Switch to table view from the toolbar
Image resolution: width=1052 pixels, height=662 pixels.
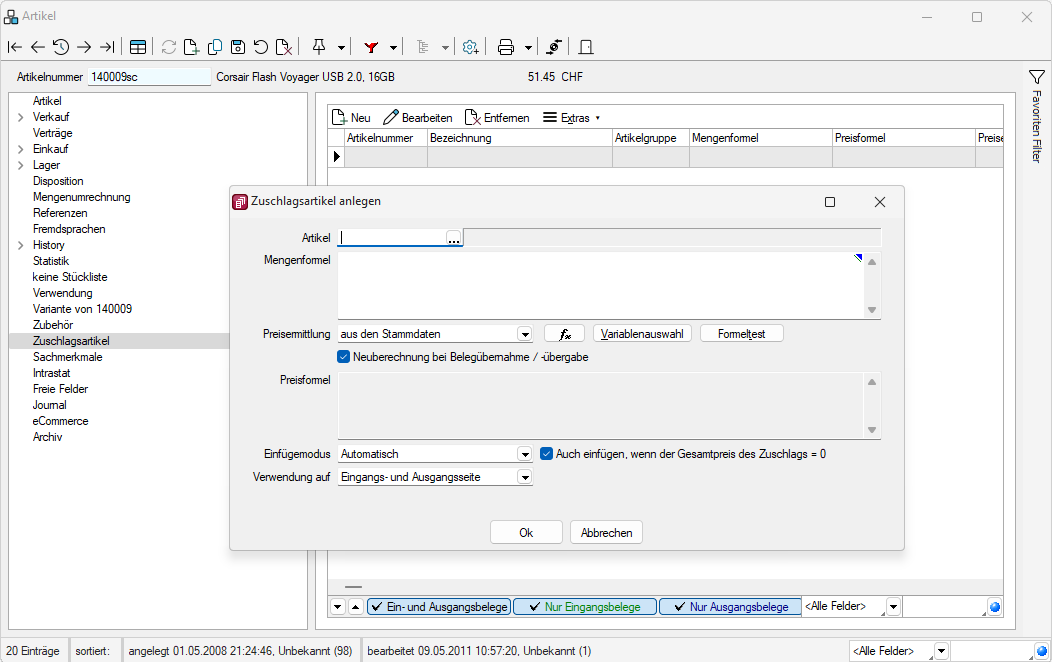click(138, 47)
